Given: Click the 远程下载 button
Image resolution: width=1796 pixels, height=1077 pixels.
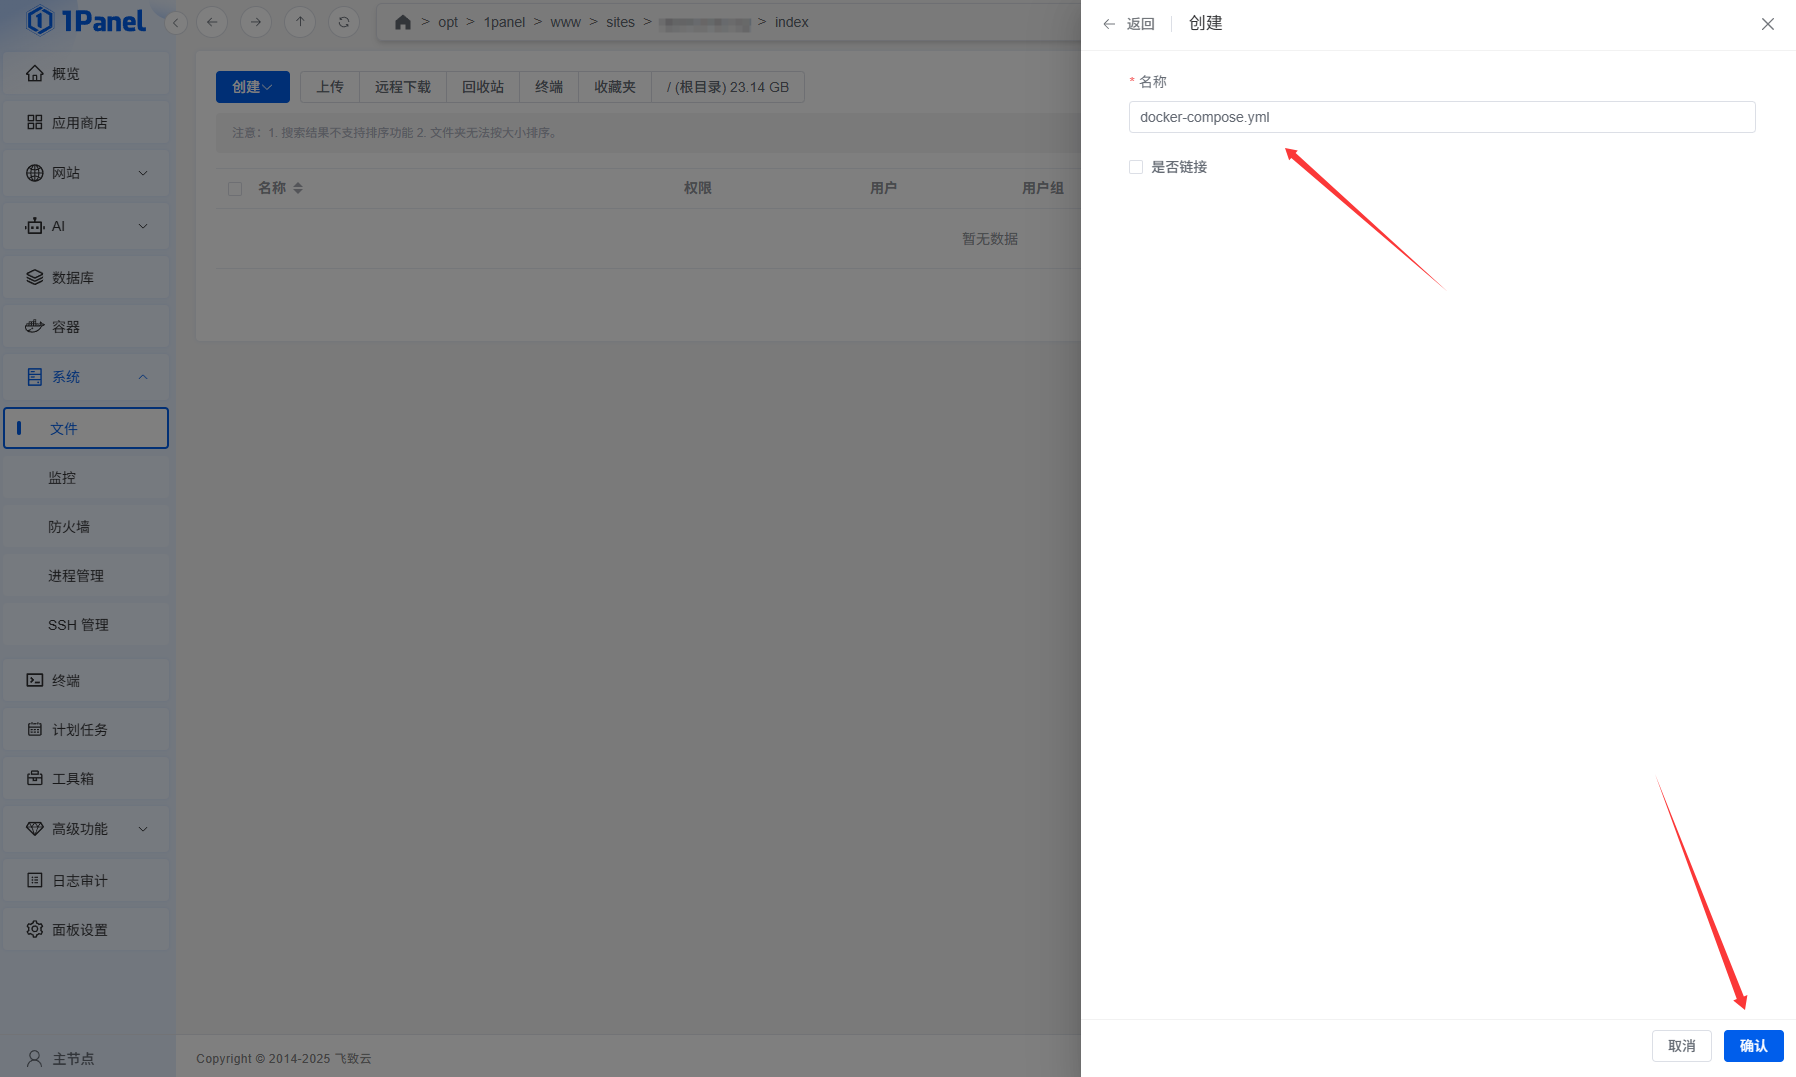Looking at the screenshot, I should [x=403, y=87].
